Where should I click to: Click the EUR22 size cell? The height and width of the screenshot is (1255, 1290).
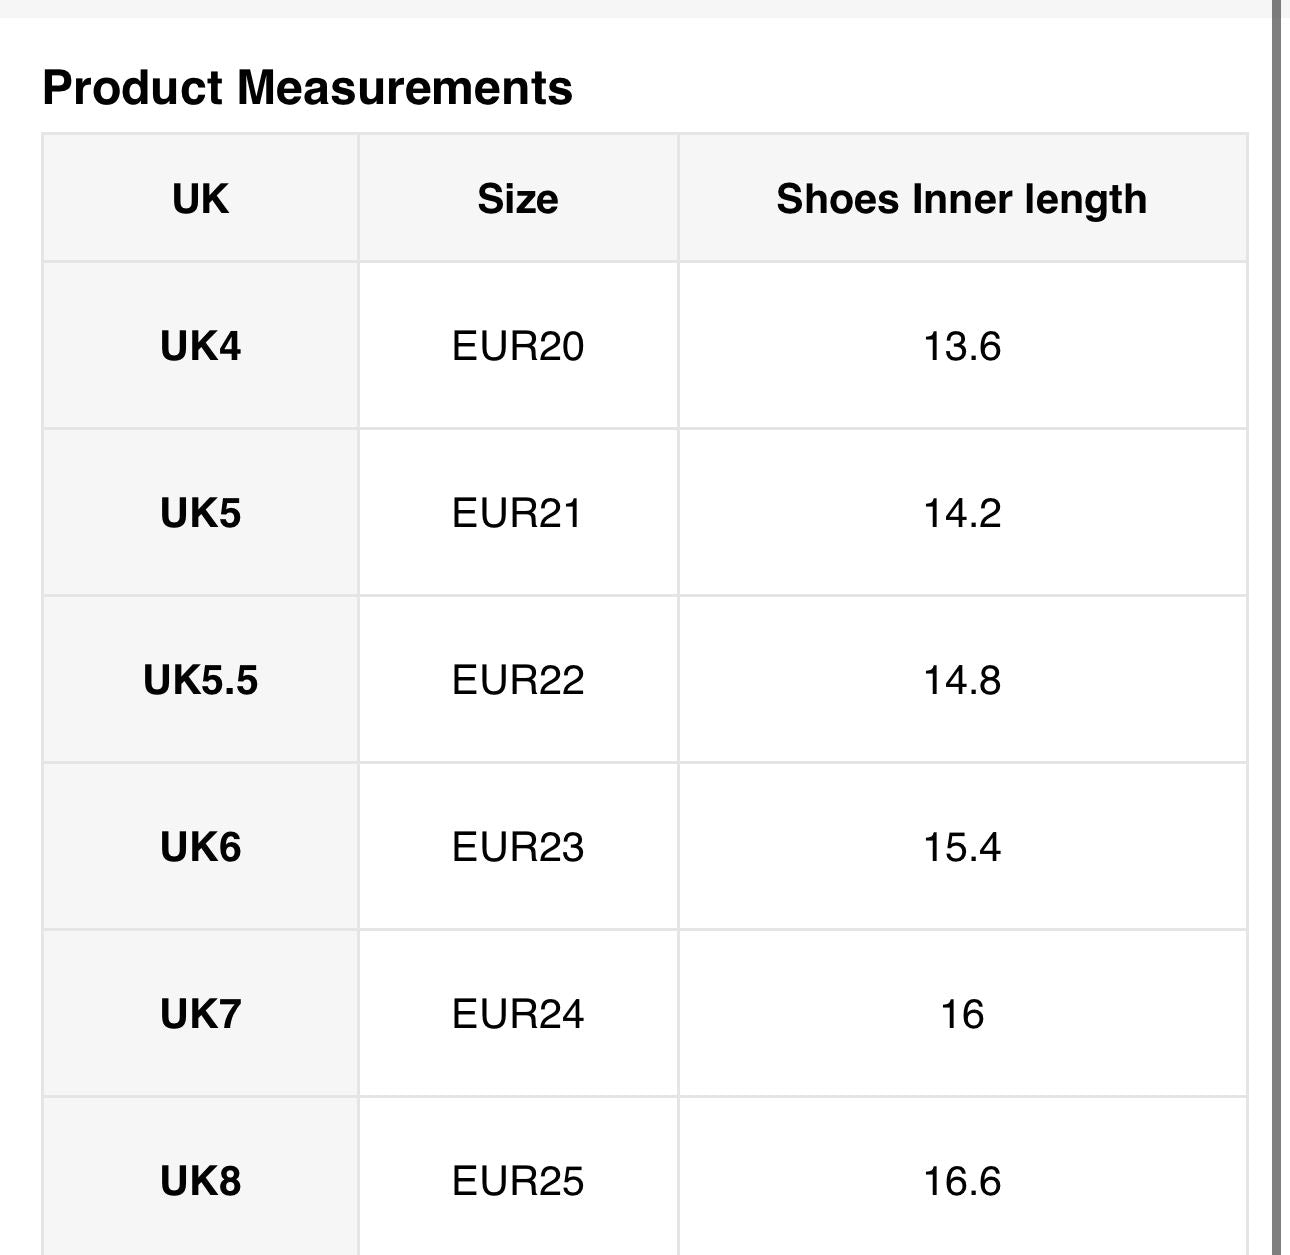517,680
